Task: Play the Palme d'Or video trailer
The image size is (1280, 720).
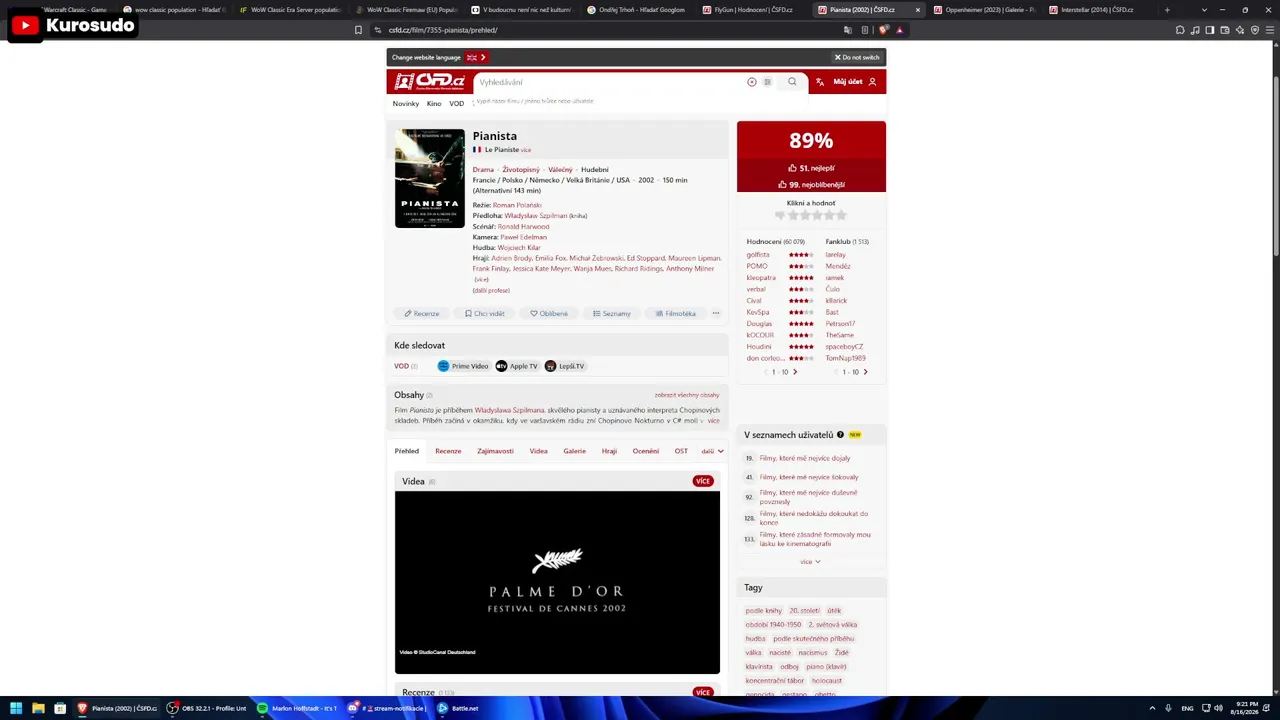Action: (x=557, y=582)
